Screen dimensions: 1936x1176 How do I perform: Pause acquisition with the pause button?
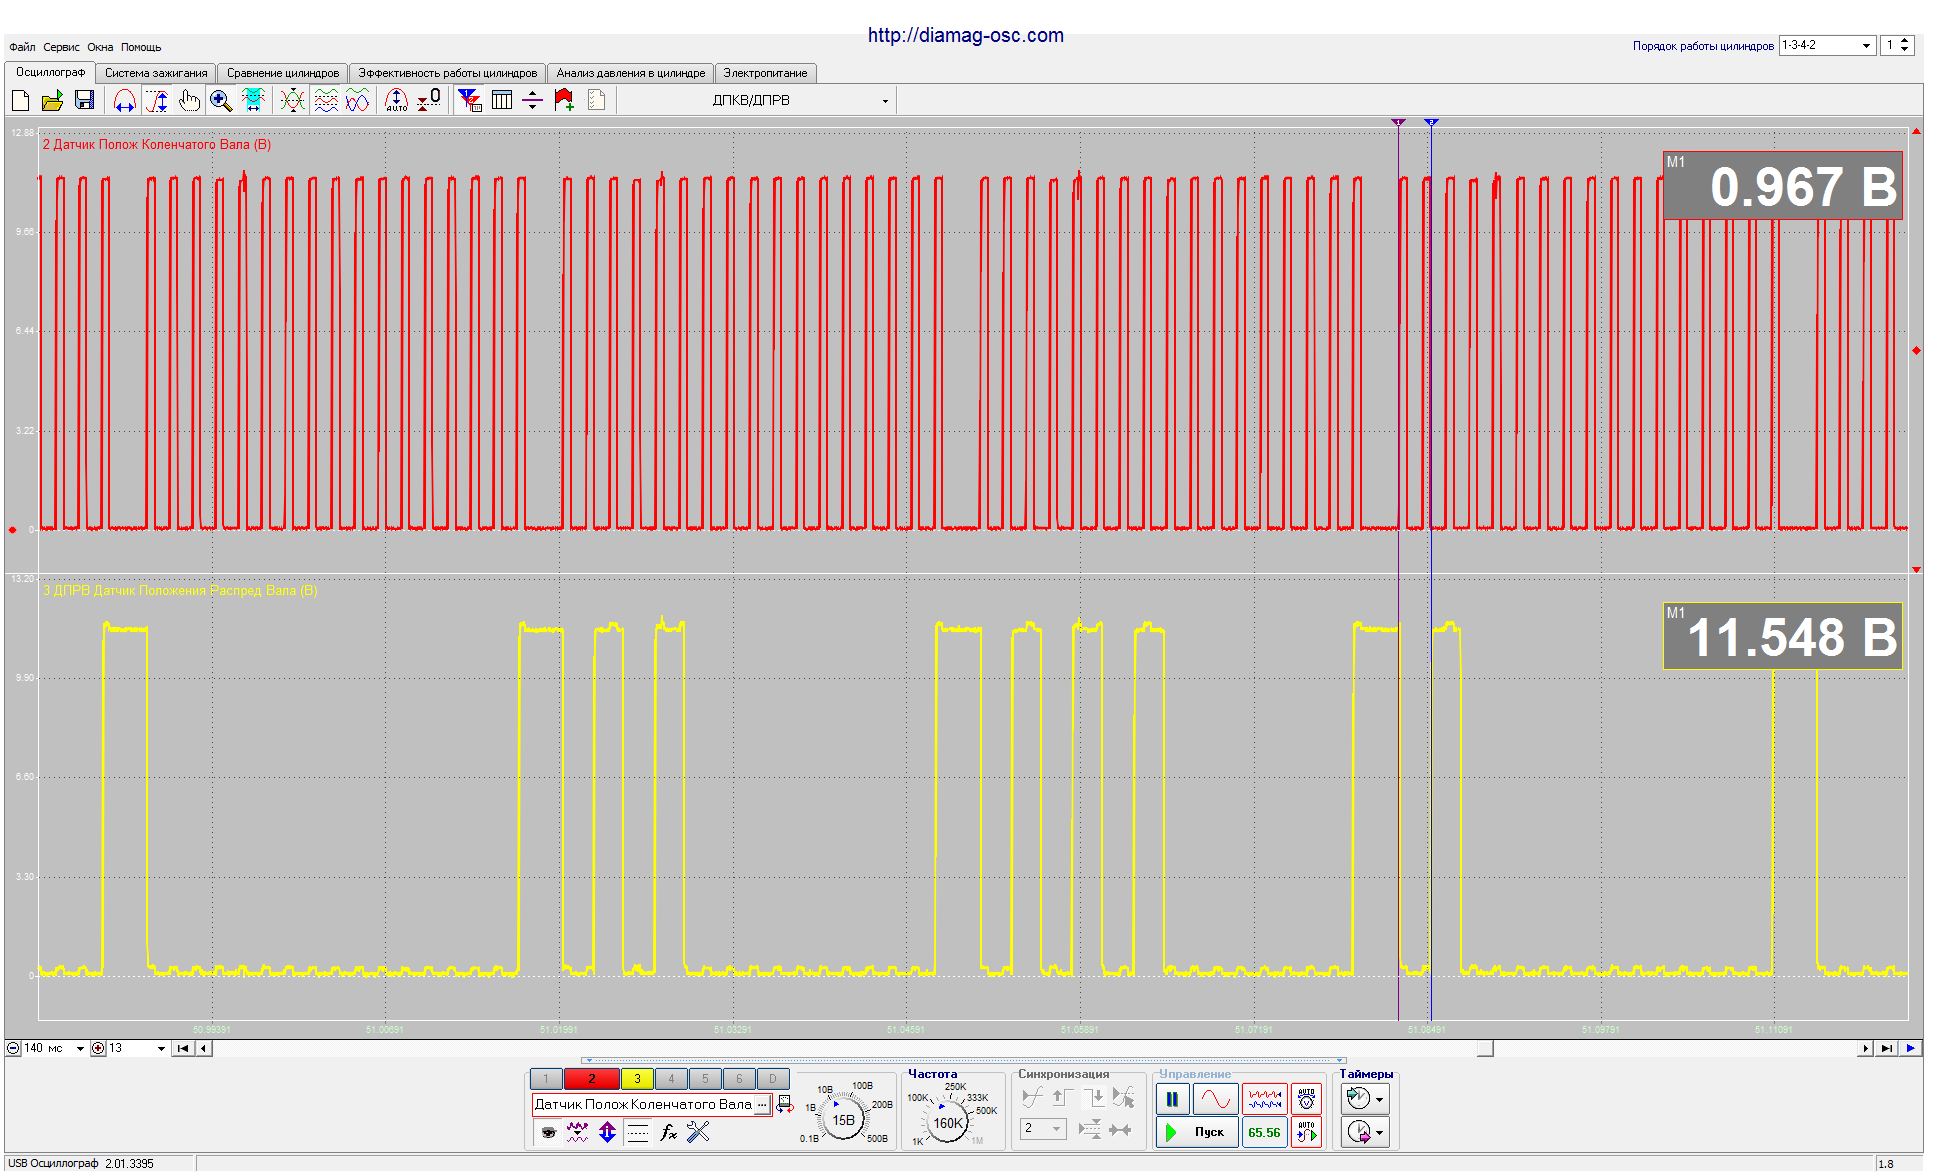(1172, 1099)
